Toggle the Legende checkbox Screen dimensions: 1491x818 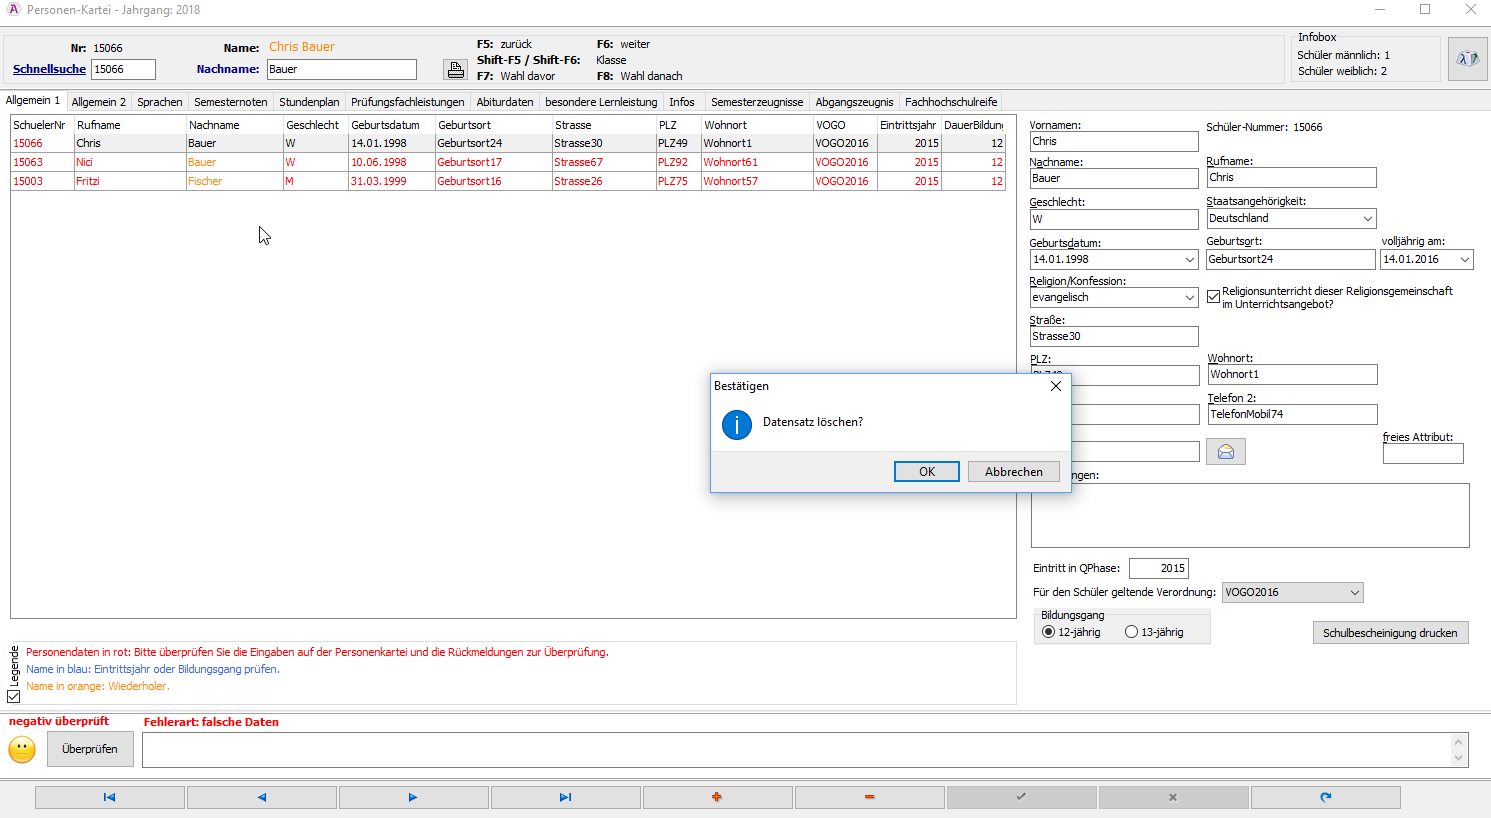(14, 696)
